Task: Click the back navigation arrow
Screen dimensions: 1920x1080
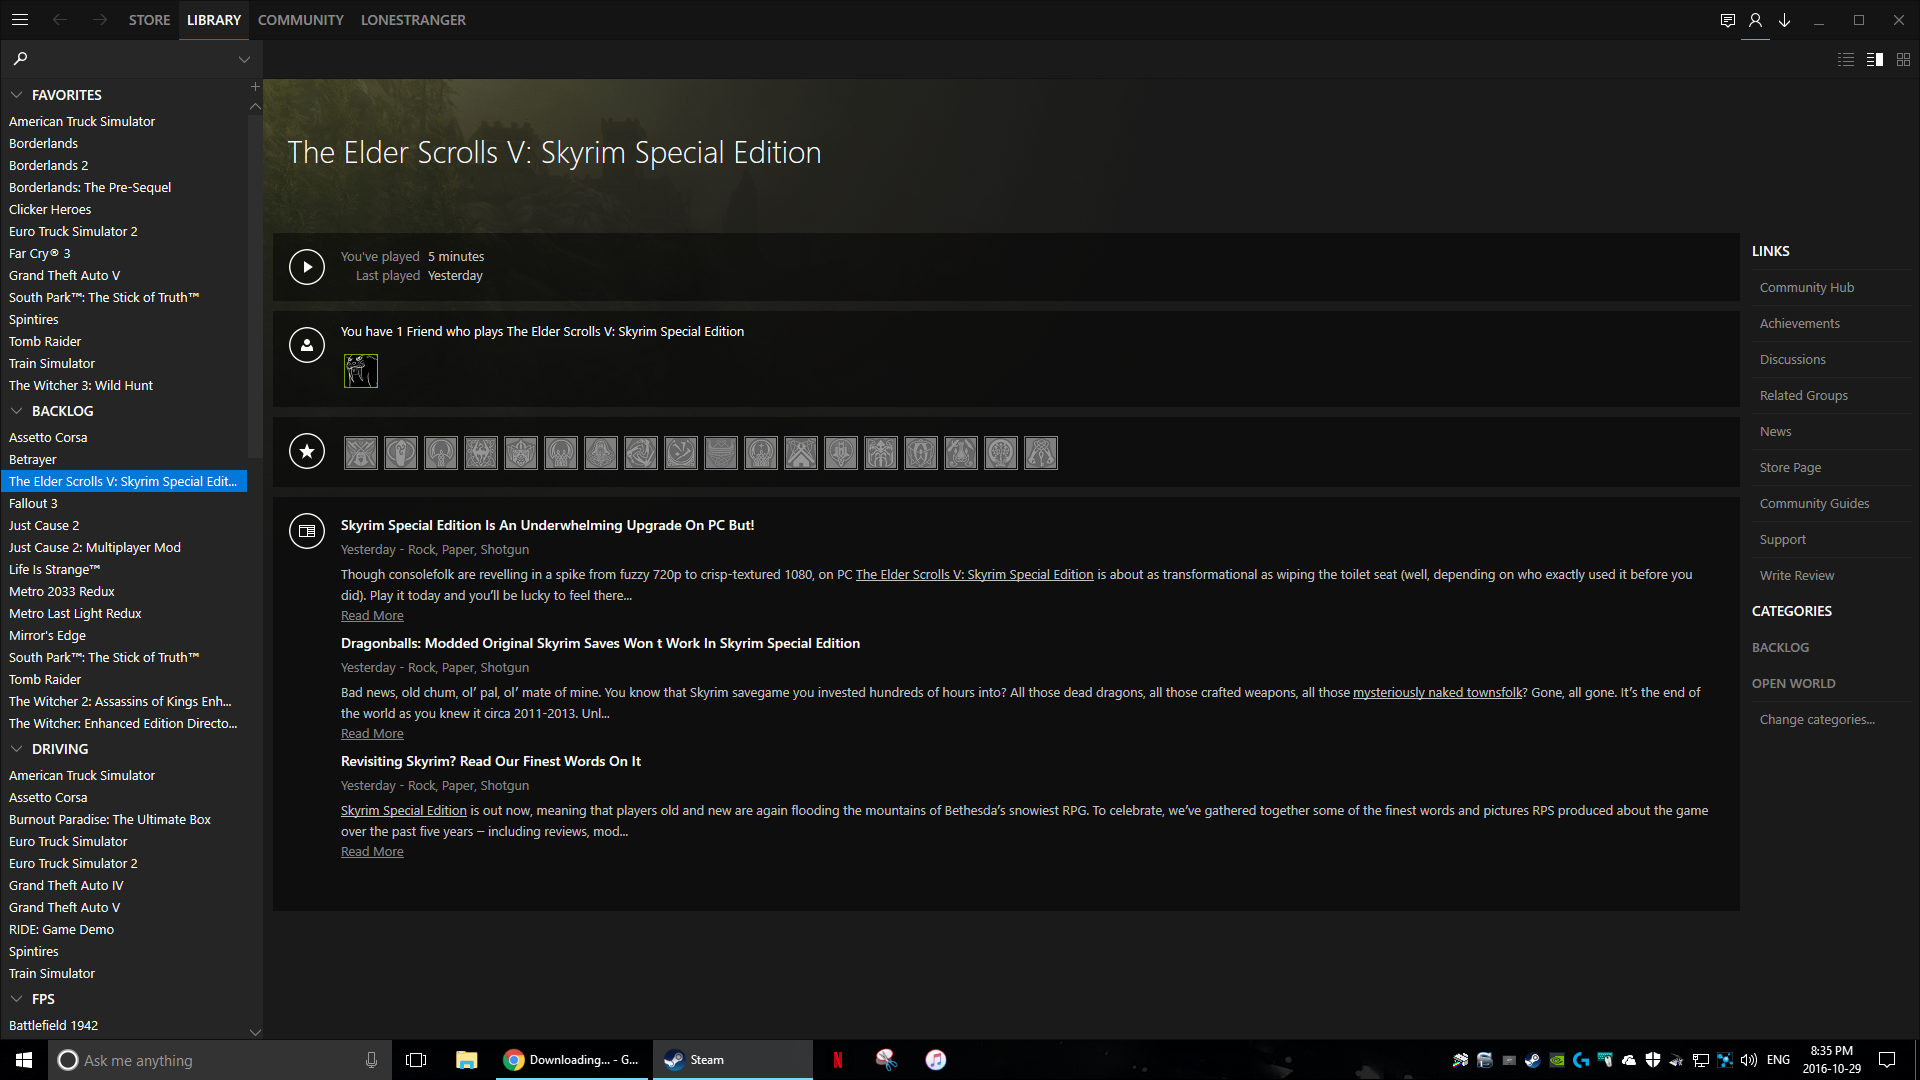Action: click(x=60, y=20)
